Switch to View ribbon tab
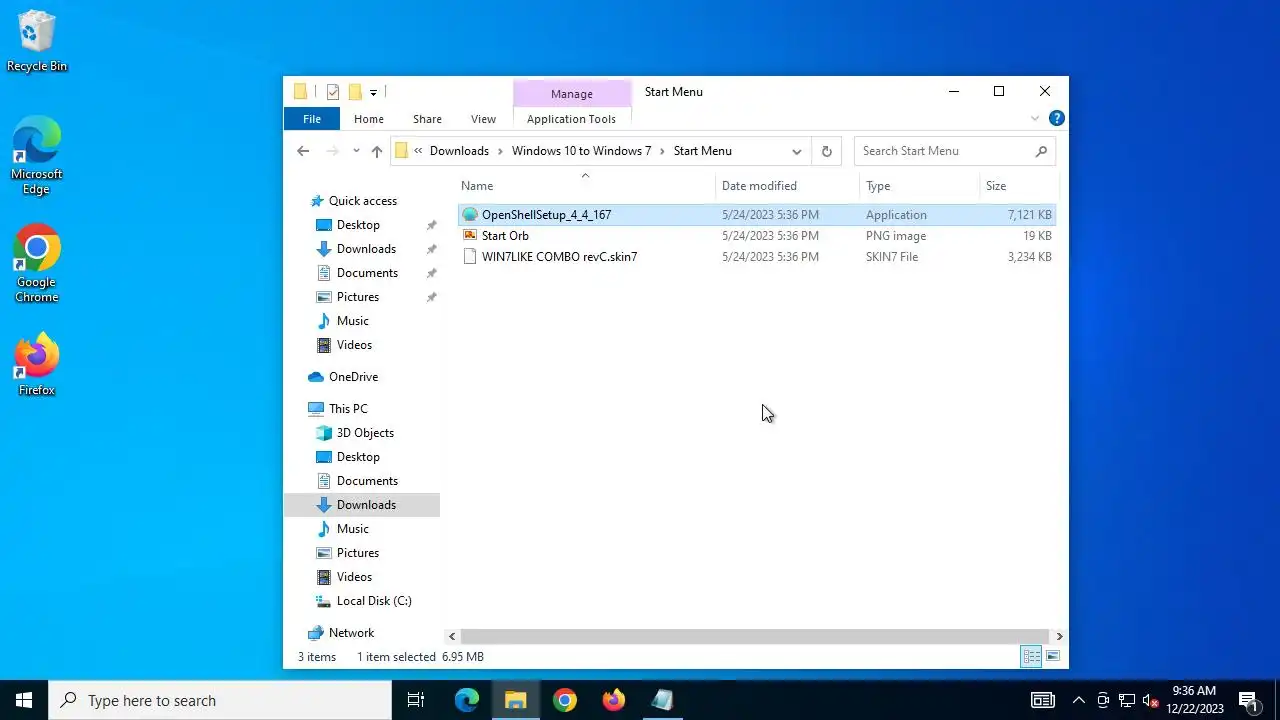Screen dimensions: 1280x720 click(483, 119)
